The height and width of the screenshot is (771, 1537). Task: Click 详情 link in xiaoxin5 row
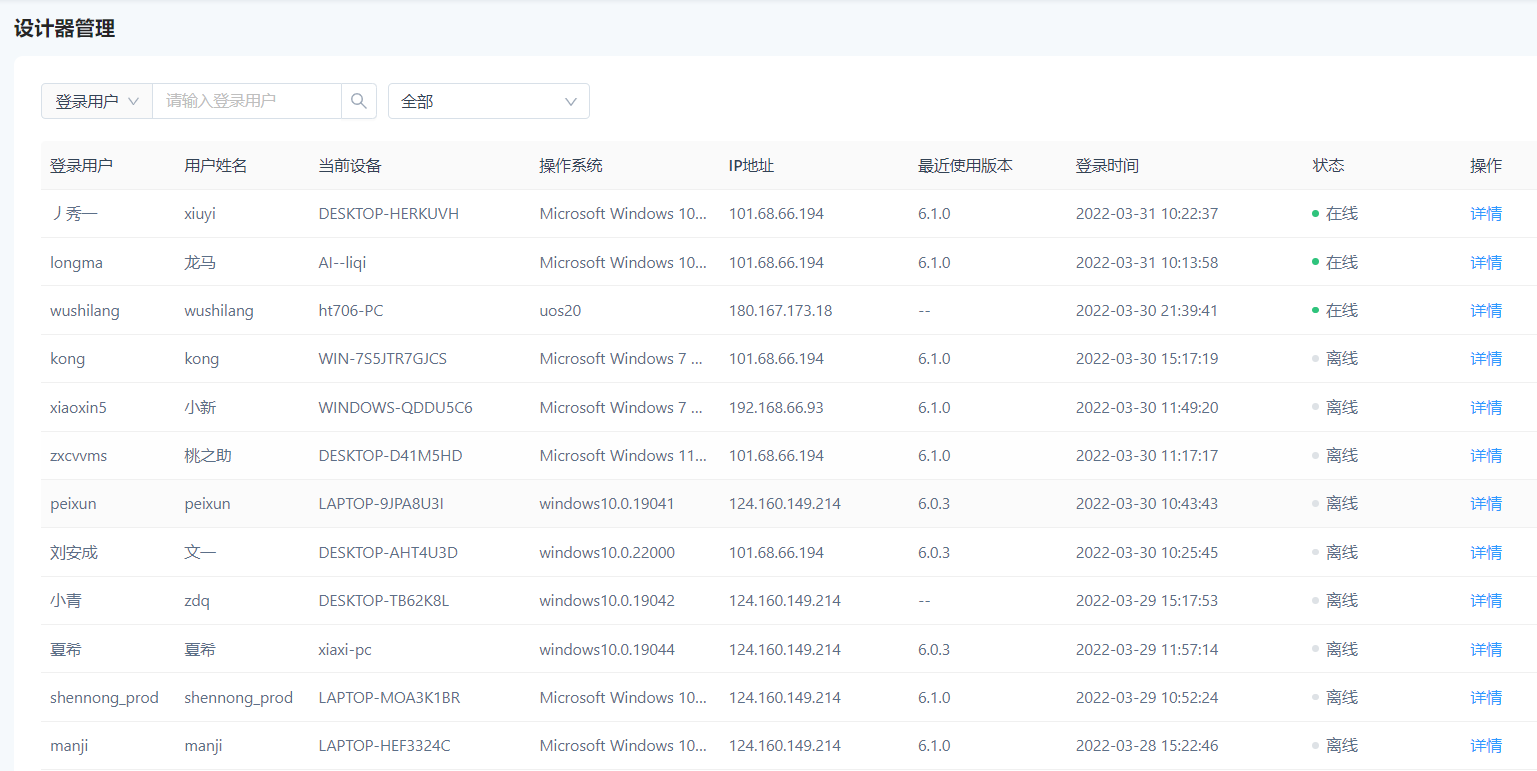(x=1485, y=407)
